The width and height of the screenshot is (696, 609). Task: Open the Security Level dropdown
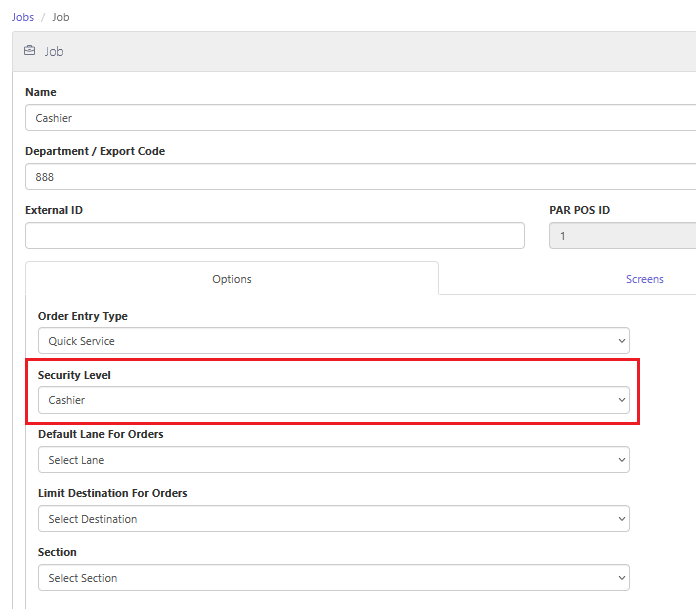[x=334, y=400]
